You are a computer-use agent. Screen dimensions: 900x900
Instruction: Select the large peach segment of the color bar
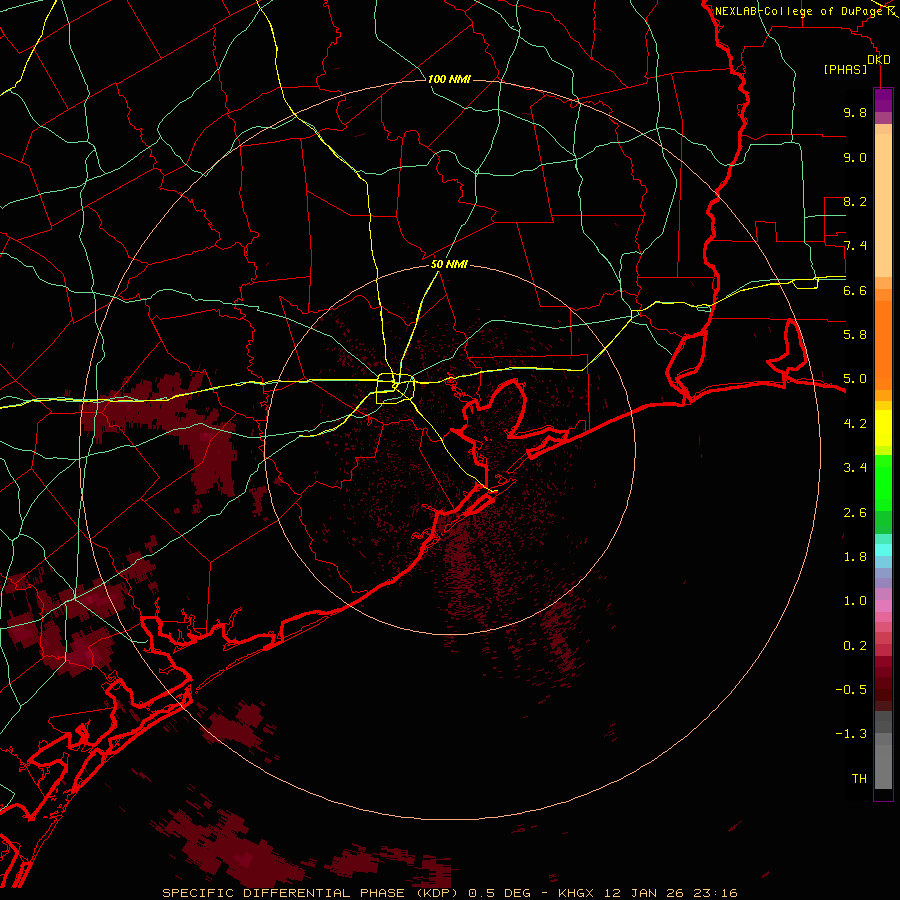(883, 205)
